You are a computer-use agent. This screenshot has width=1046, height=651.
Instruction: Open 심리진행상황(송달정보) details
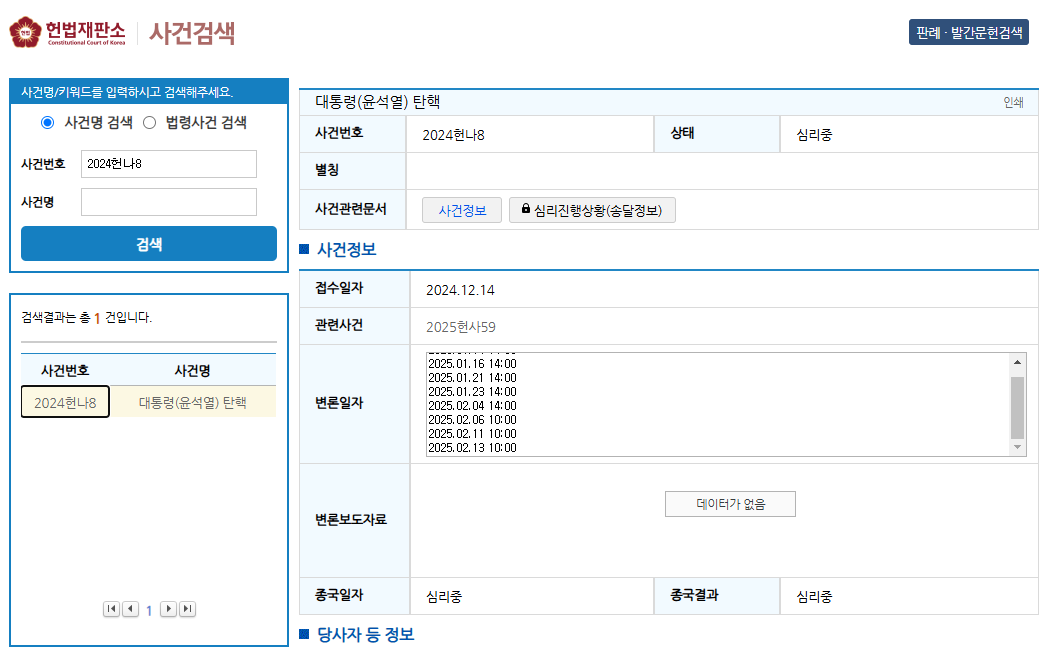[592, 210]
